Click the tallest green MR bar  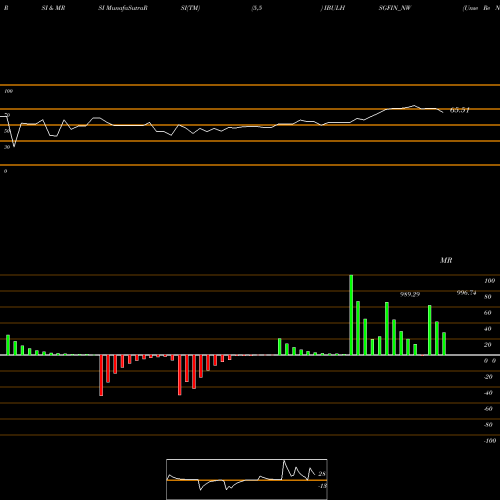[351, 315]
